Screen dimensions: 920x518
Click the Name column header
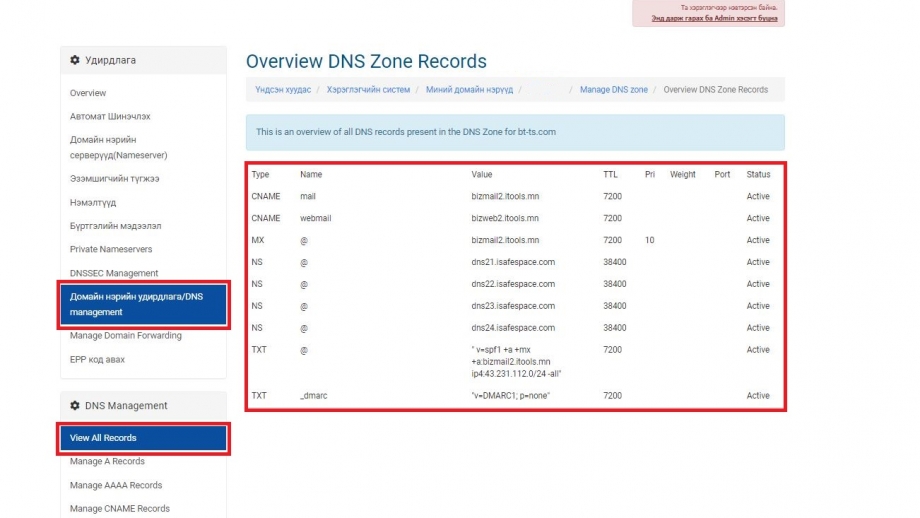pos(311,174)
